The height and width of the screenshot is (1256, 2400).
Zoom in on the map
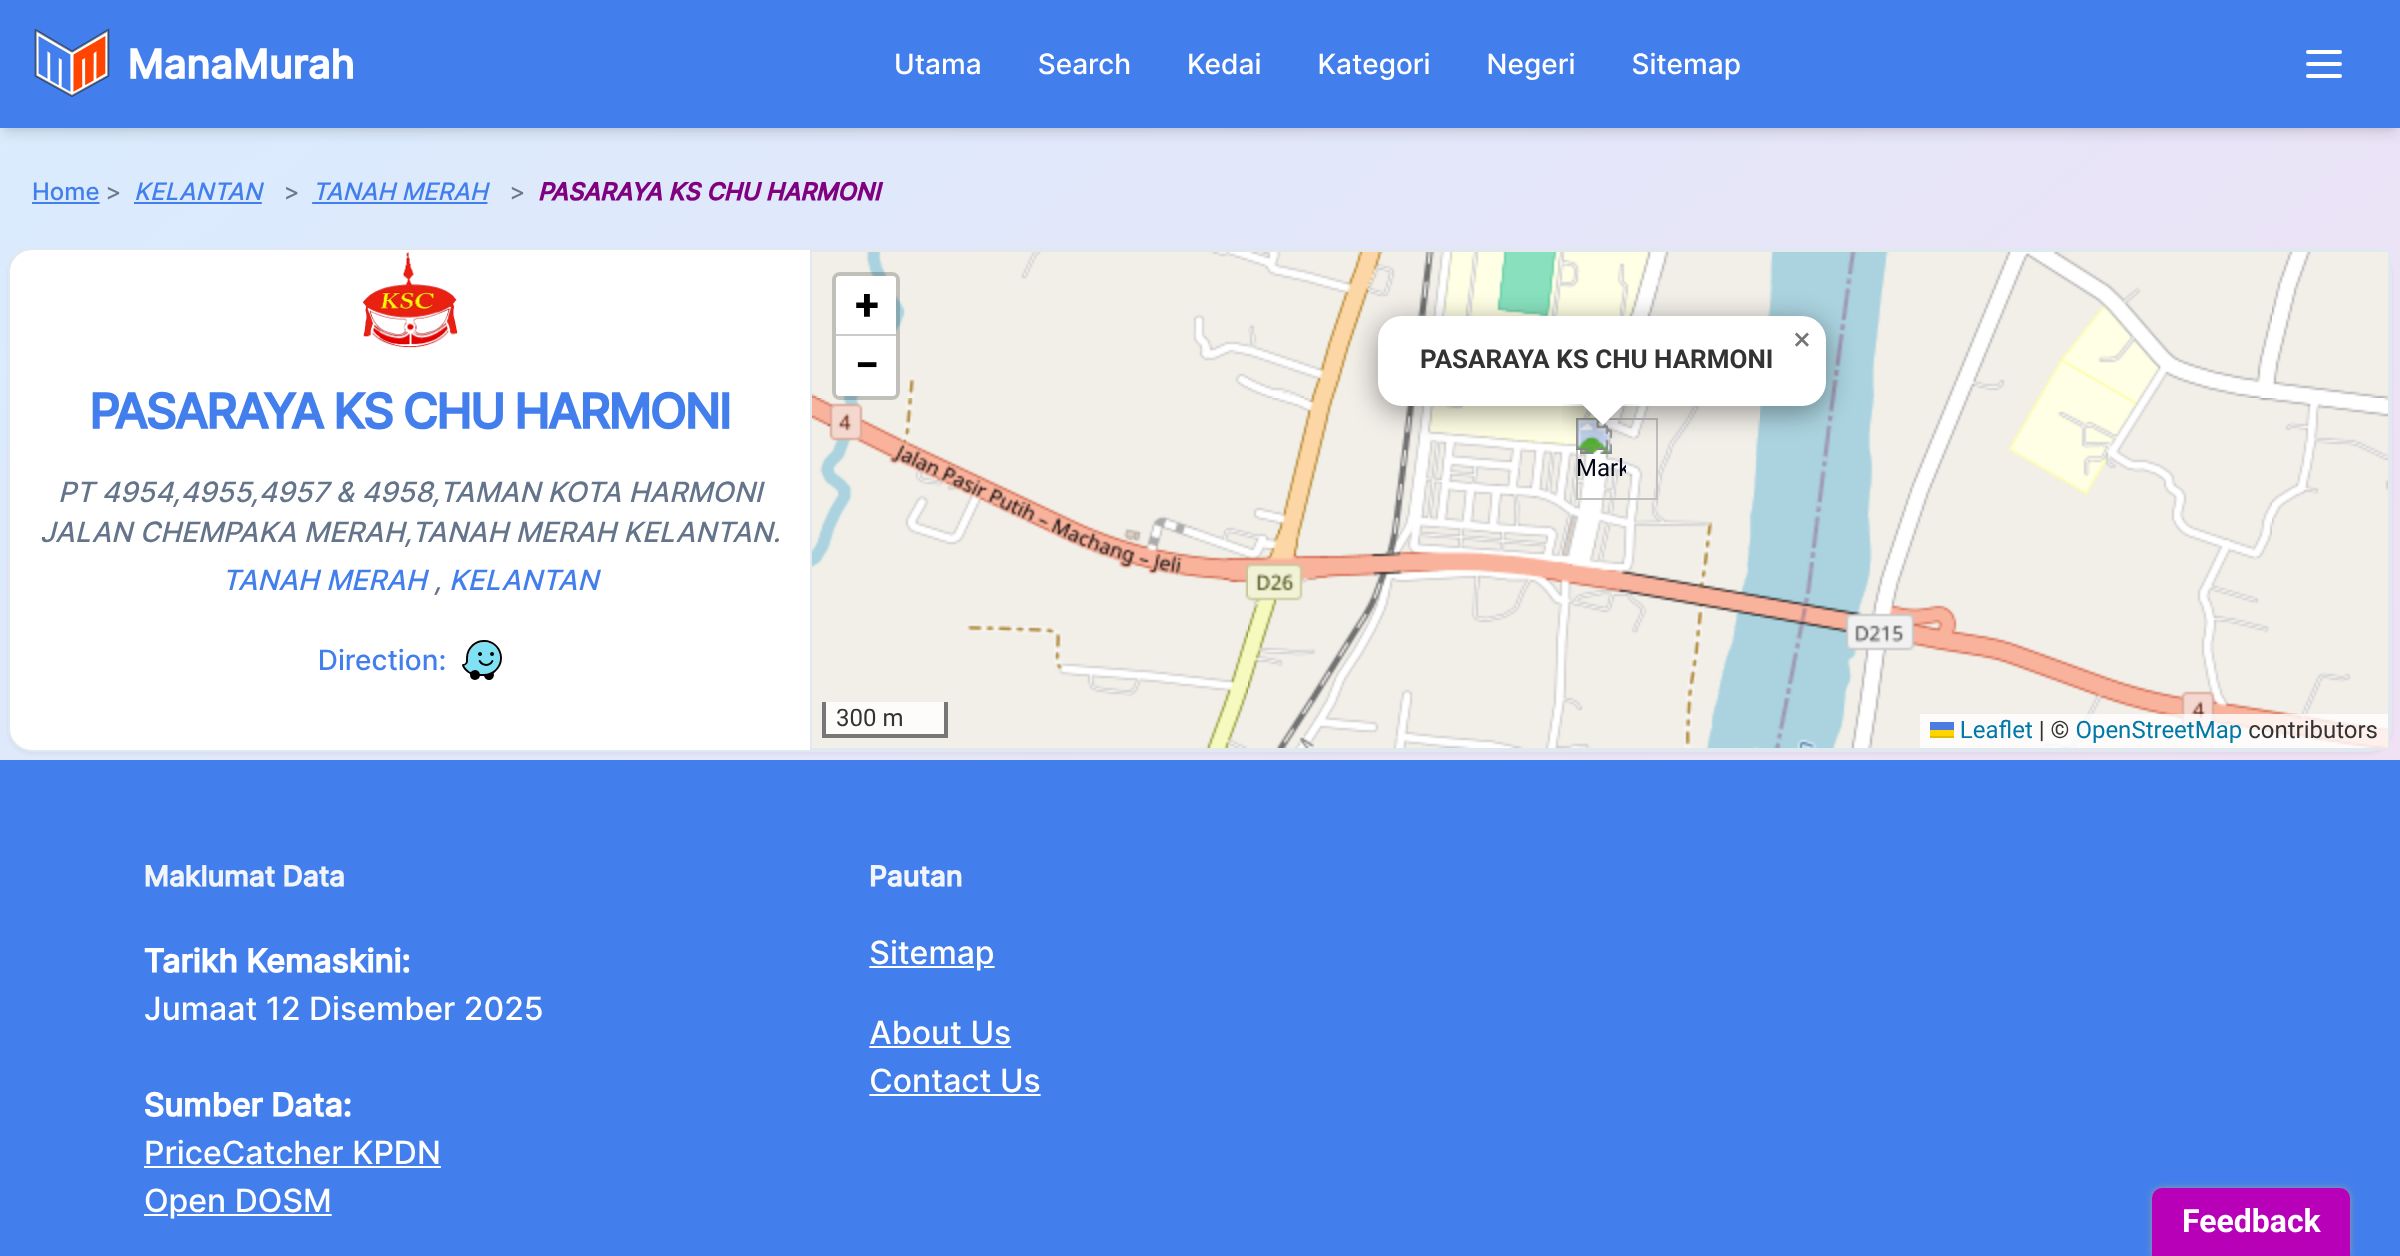coord(866,305)
